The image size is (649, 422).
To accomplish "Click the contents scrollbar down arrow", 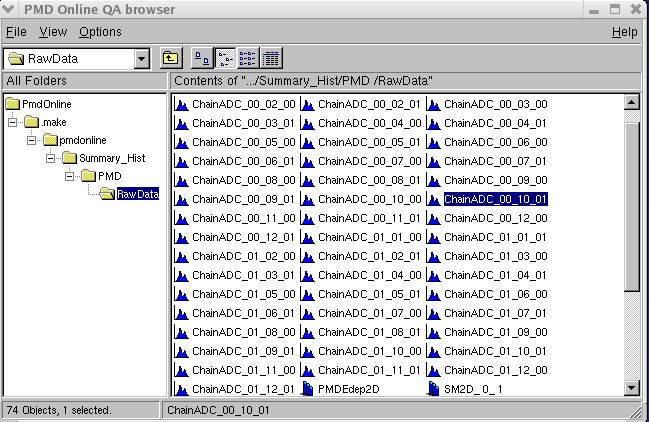I will [x=631, y=388].
